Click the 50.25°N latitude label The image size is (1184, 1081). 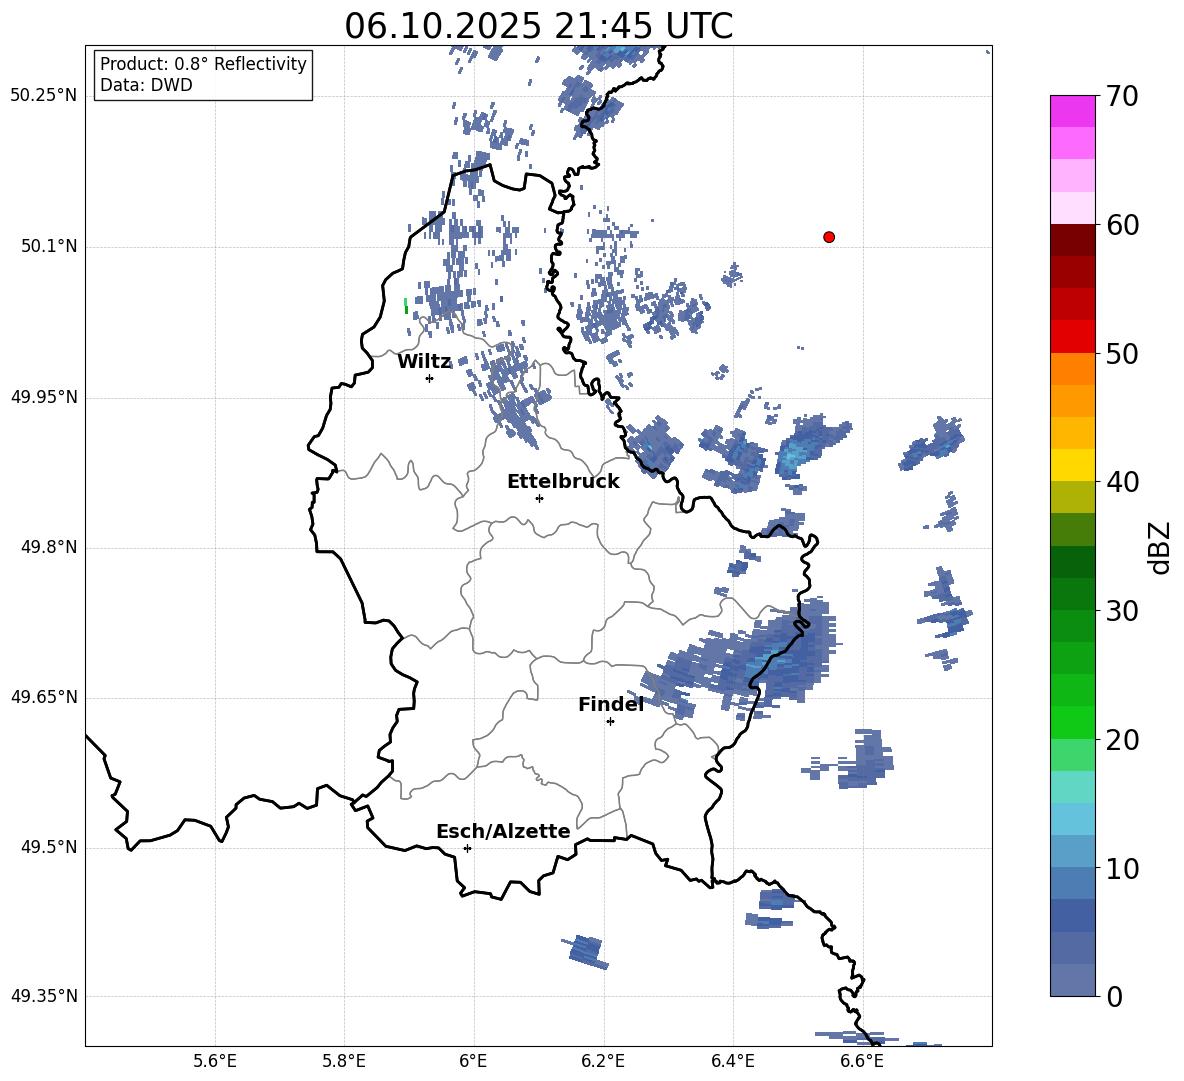coord(44,96)
